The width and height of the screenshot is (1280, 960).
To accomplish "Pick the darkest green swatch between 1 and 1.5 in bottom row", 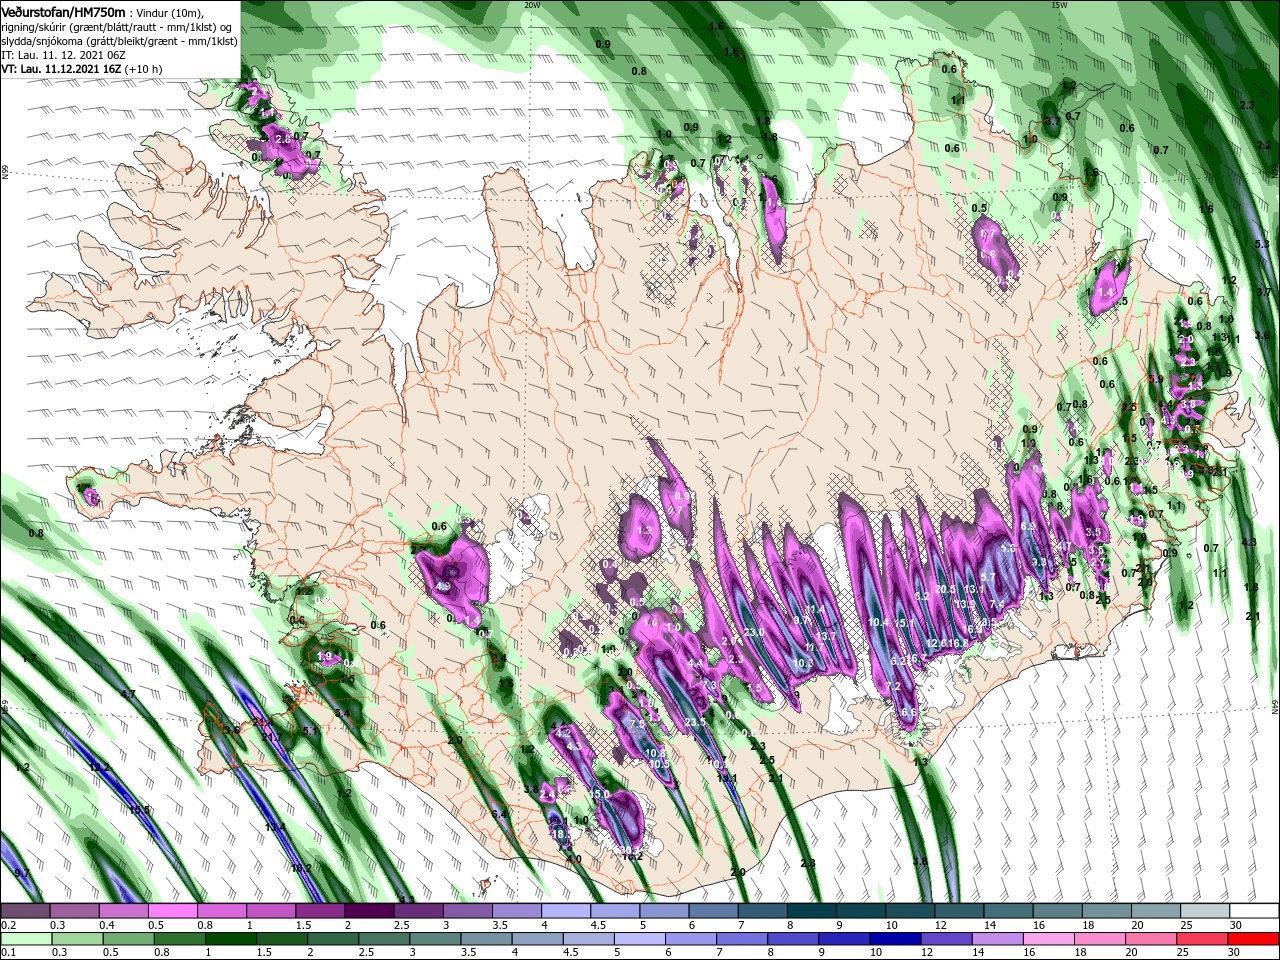I will [x=230, y=939].
